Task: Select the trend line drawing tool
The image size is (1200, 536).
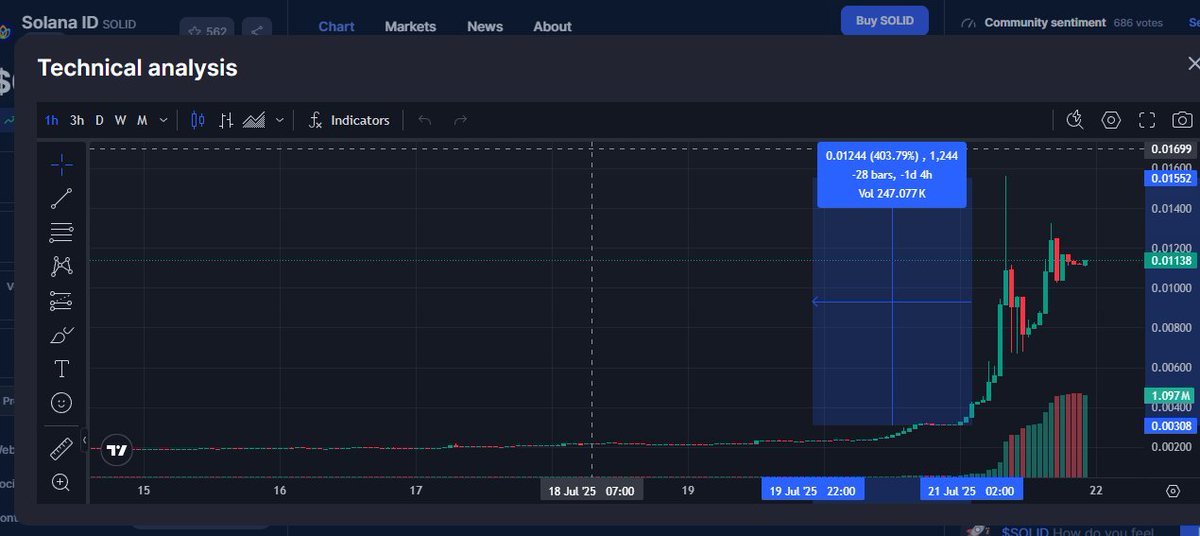Action: tap(61, 198)
